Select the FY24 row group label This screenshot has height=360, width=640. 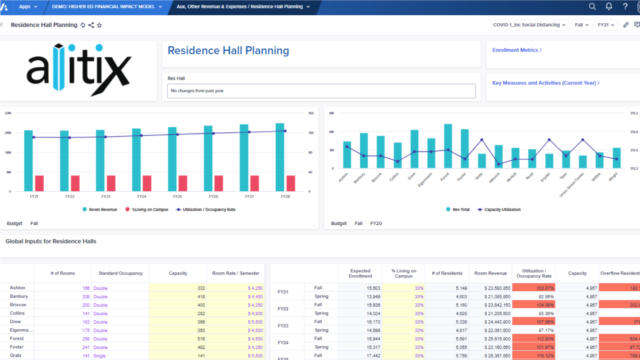click(283, 342)
